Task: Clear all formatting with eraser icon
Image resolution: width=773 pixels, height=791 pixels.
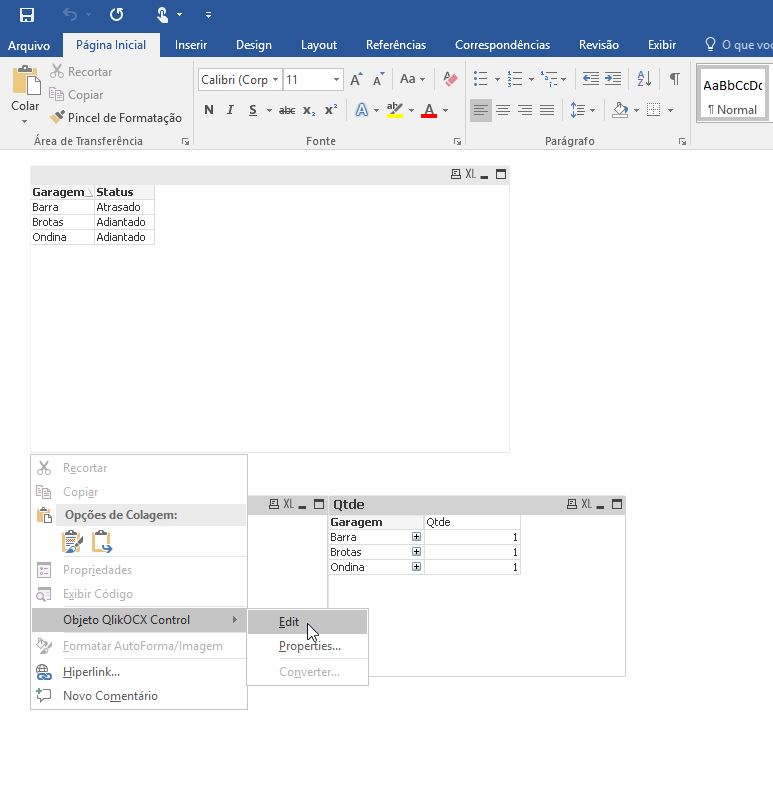Action: pyautogui.click(x=450, y=79)
